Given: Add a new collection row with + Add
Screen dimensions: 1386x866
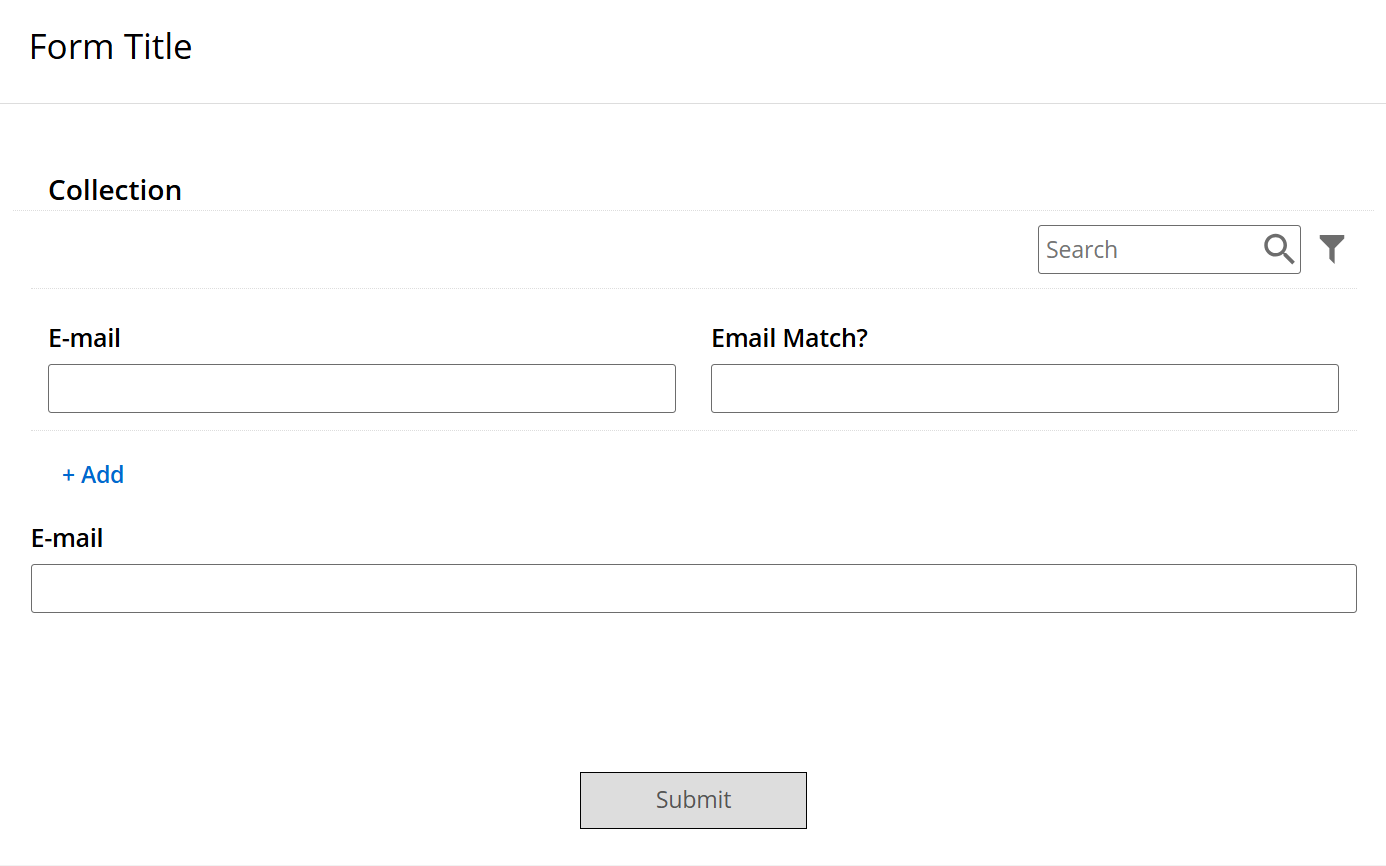Looking at the screenshot, I should click(93, 475).
